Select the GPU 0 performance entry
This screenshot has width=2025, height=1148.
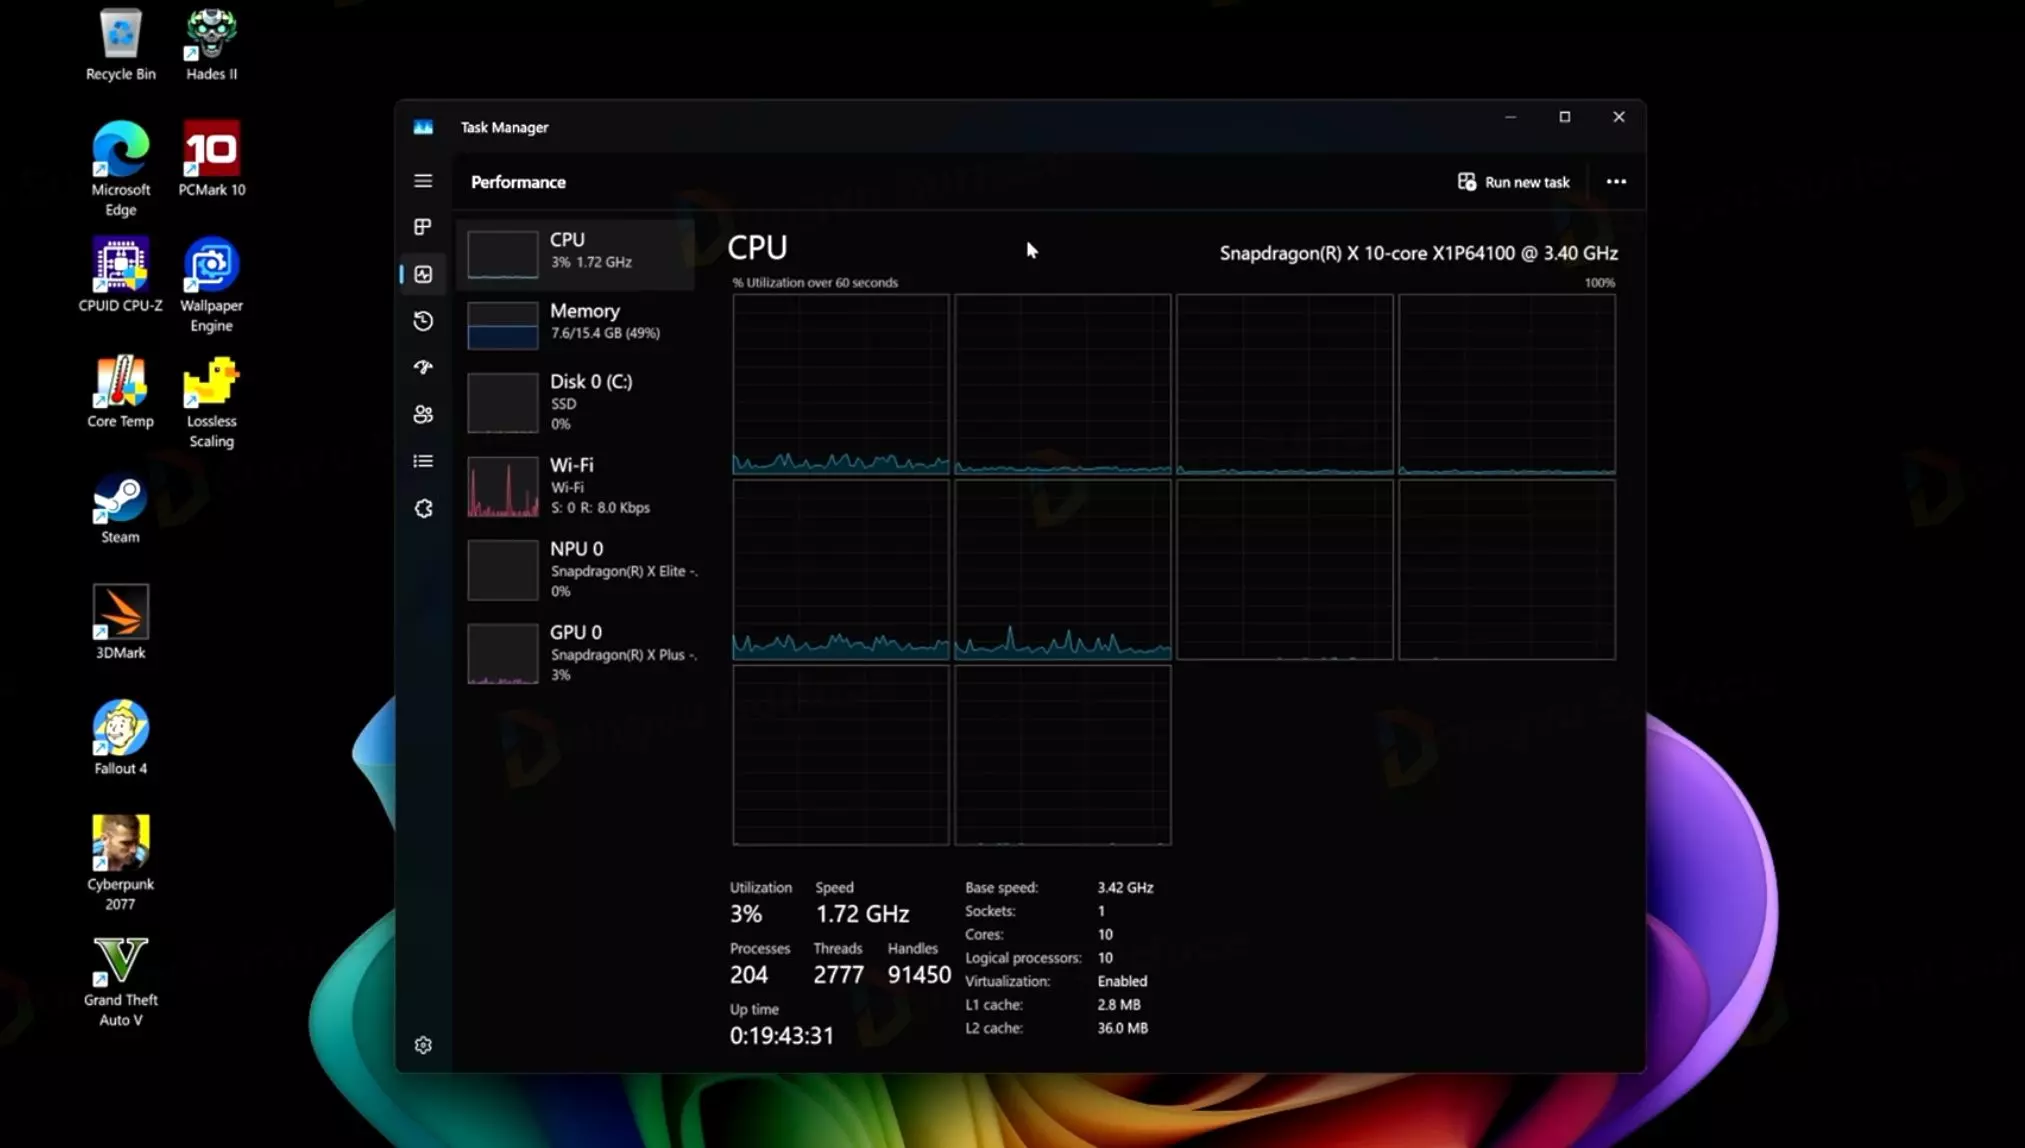point(577,653)
